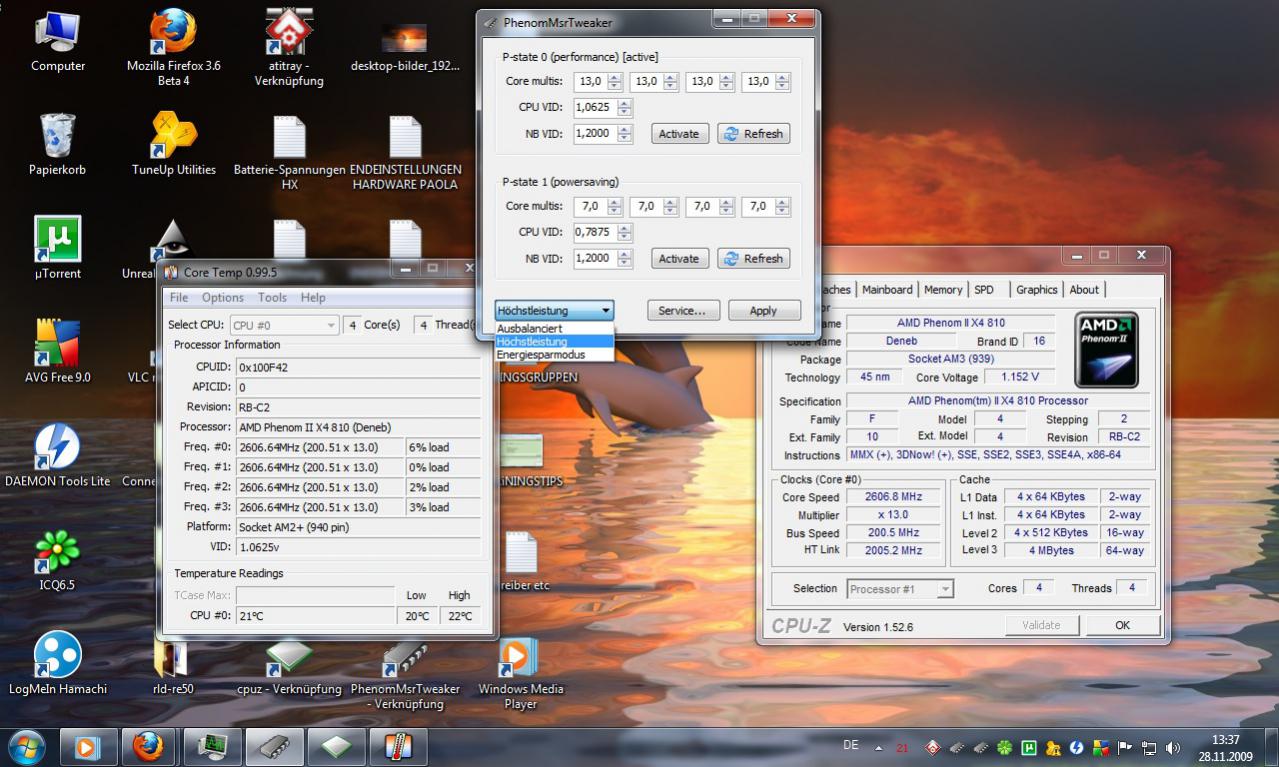Show hidden tray icons arrow

click(879, 747)
